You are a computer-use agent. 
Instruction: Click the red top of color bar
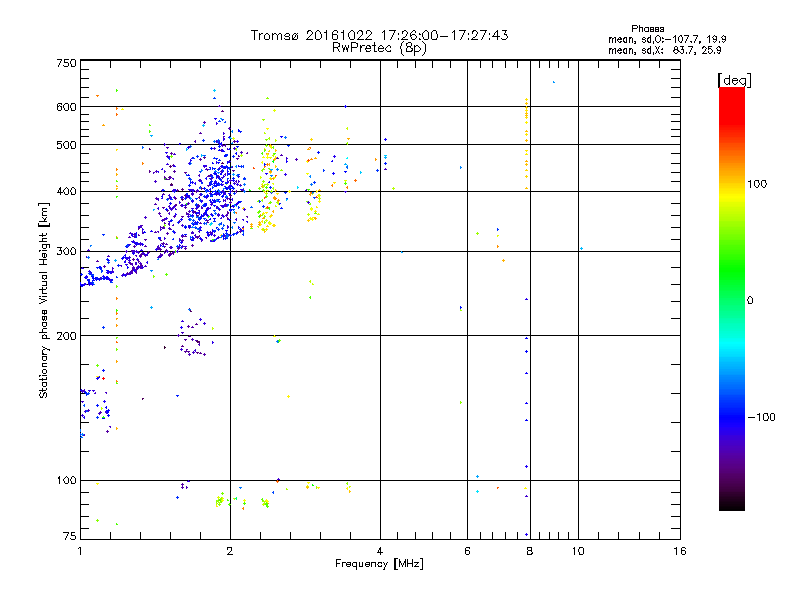(732, 102)
